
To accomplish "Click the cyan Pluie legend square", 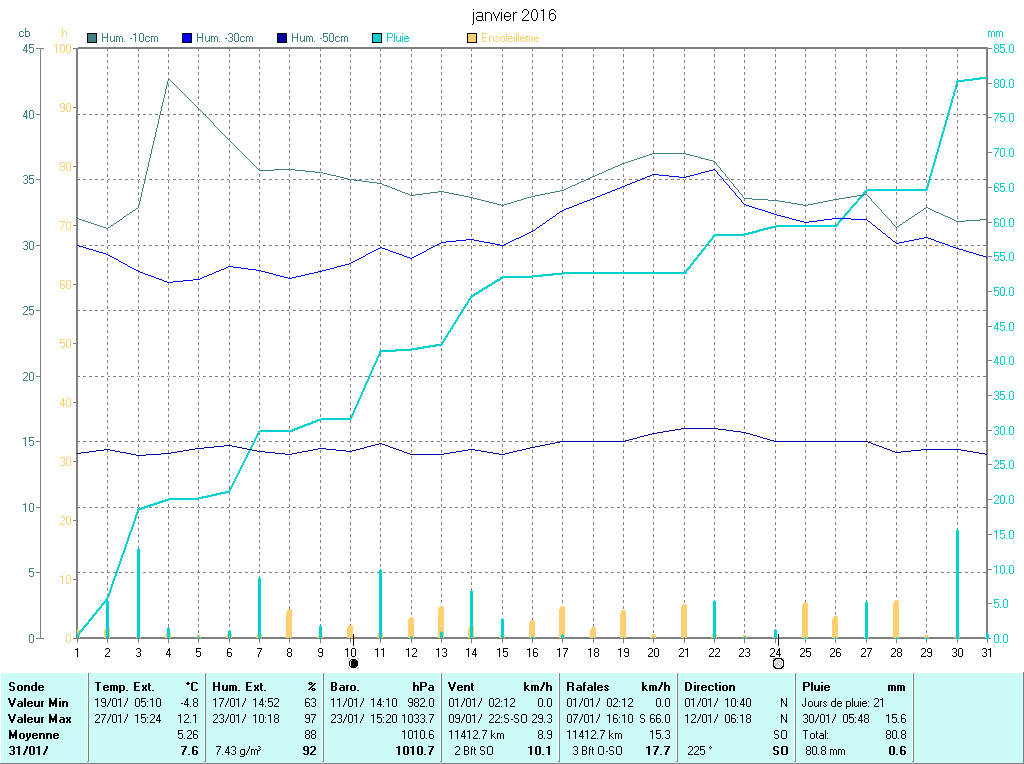I will tap(377, 38).
